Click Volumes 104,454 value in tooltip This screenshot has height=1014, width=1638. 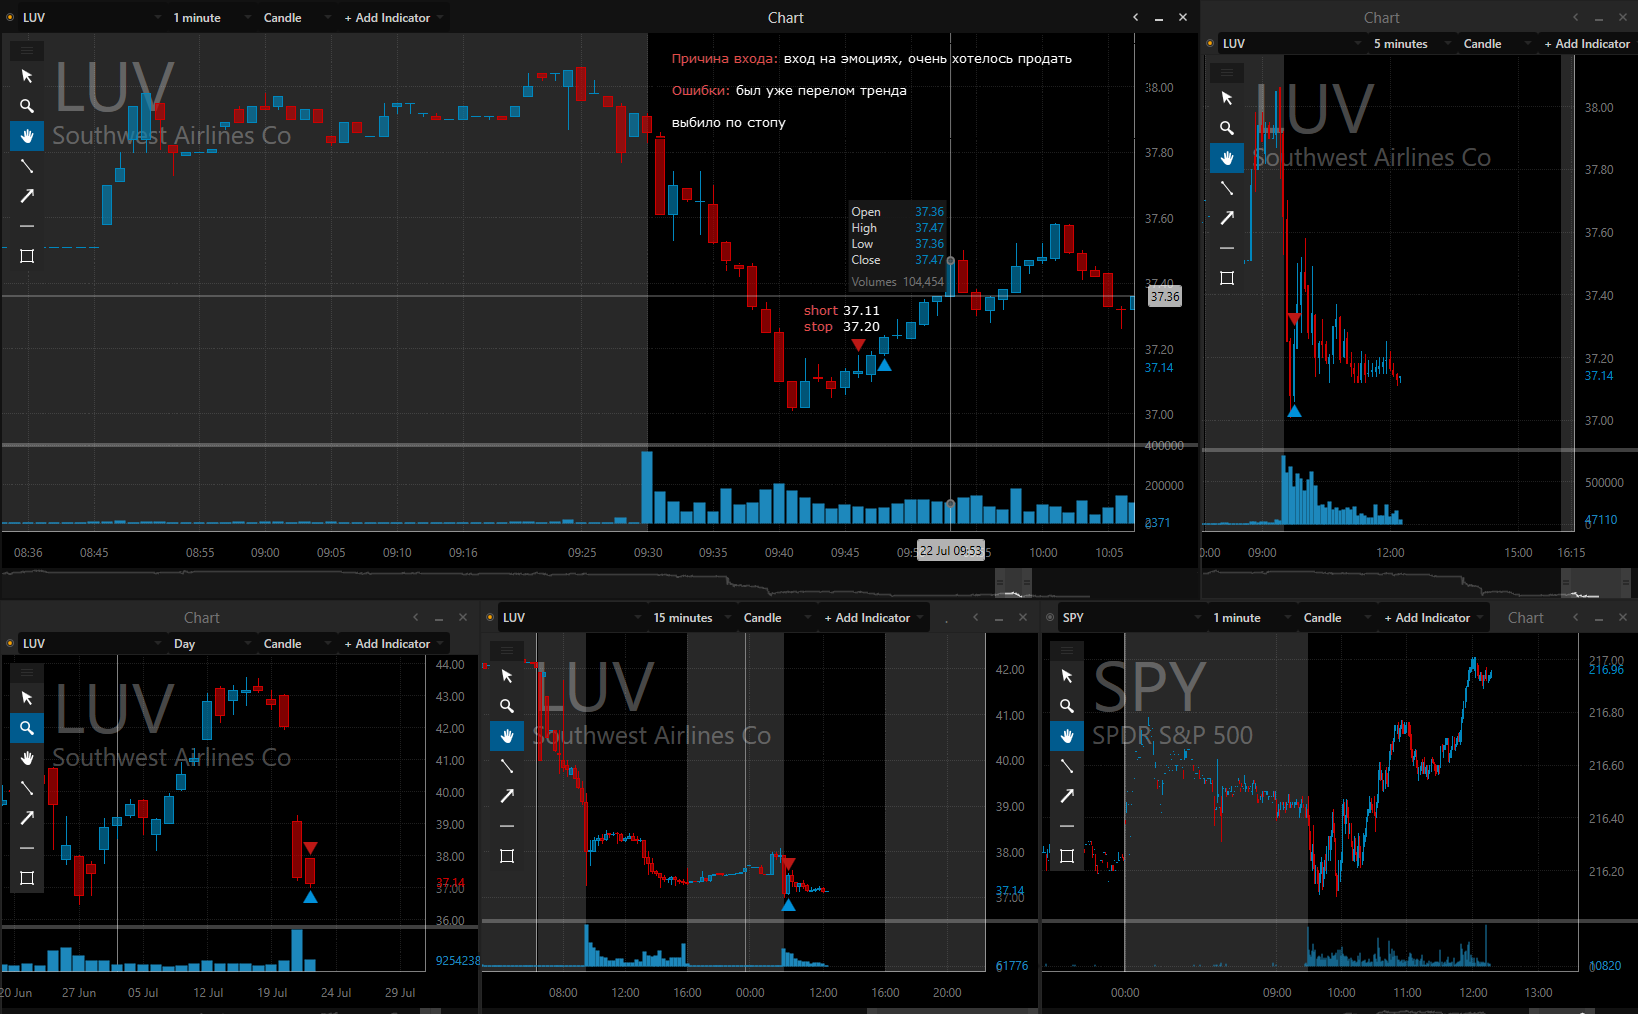[x=897, y=282]
